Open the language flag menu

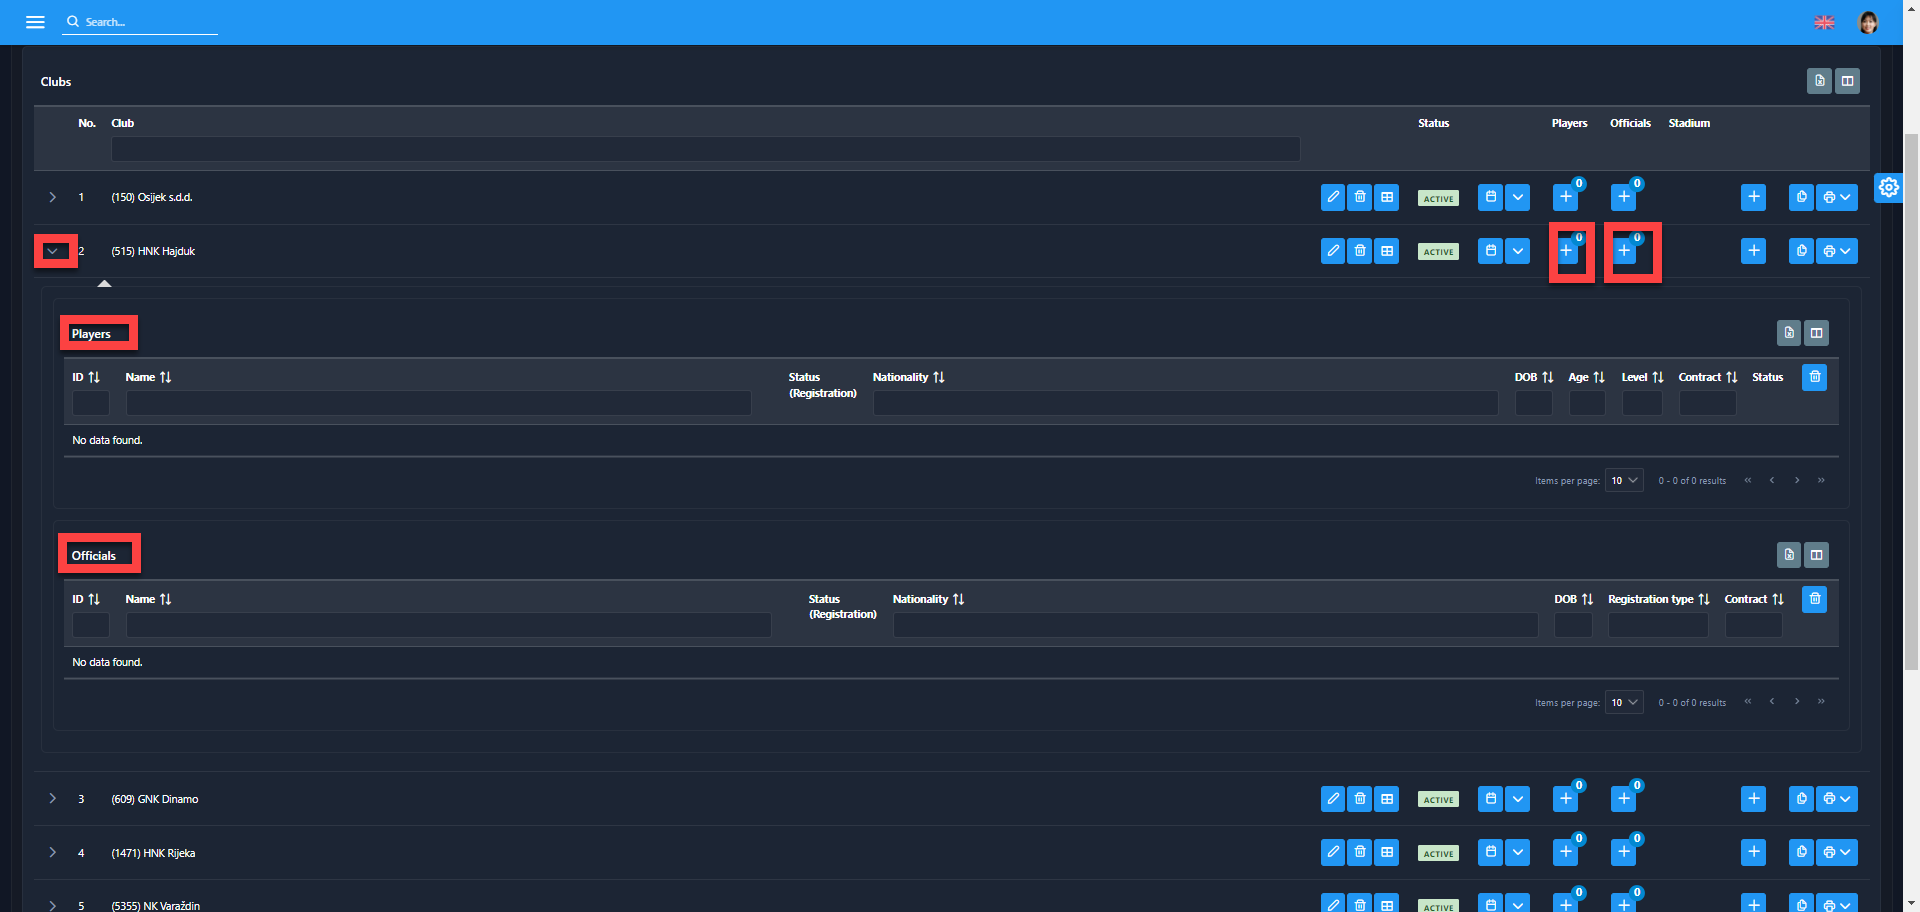(1824, 22)
